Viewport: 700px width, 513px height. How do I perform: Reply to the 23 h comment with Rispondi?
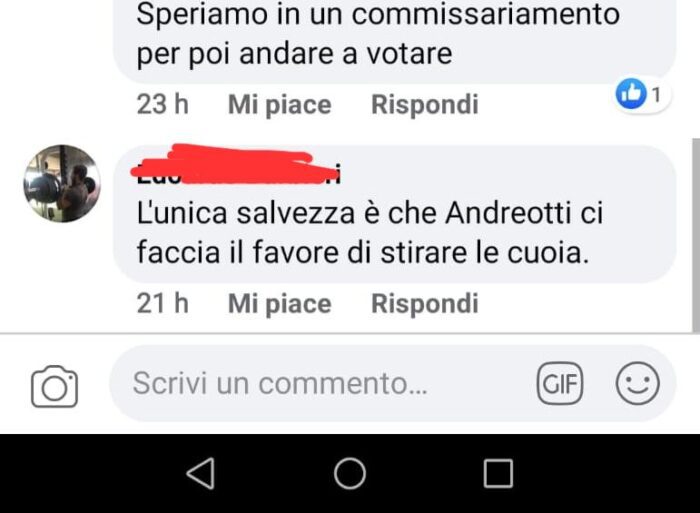tap(425, 105)
